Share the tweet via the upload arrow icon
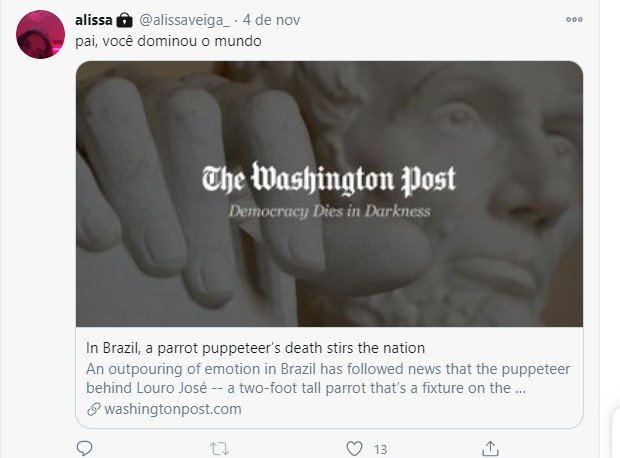 coord(490,449)
